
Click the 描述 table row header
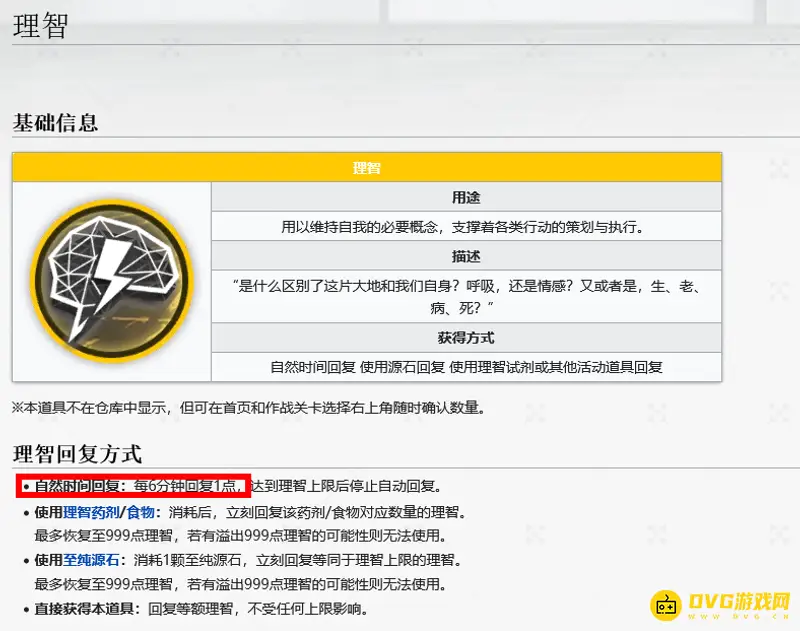tap(466, 256)
